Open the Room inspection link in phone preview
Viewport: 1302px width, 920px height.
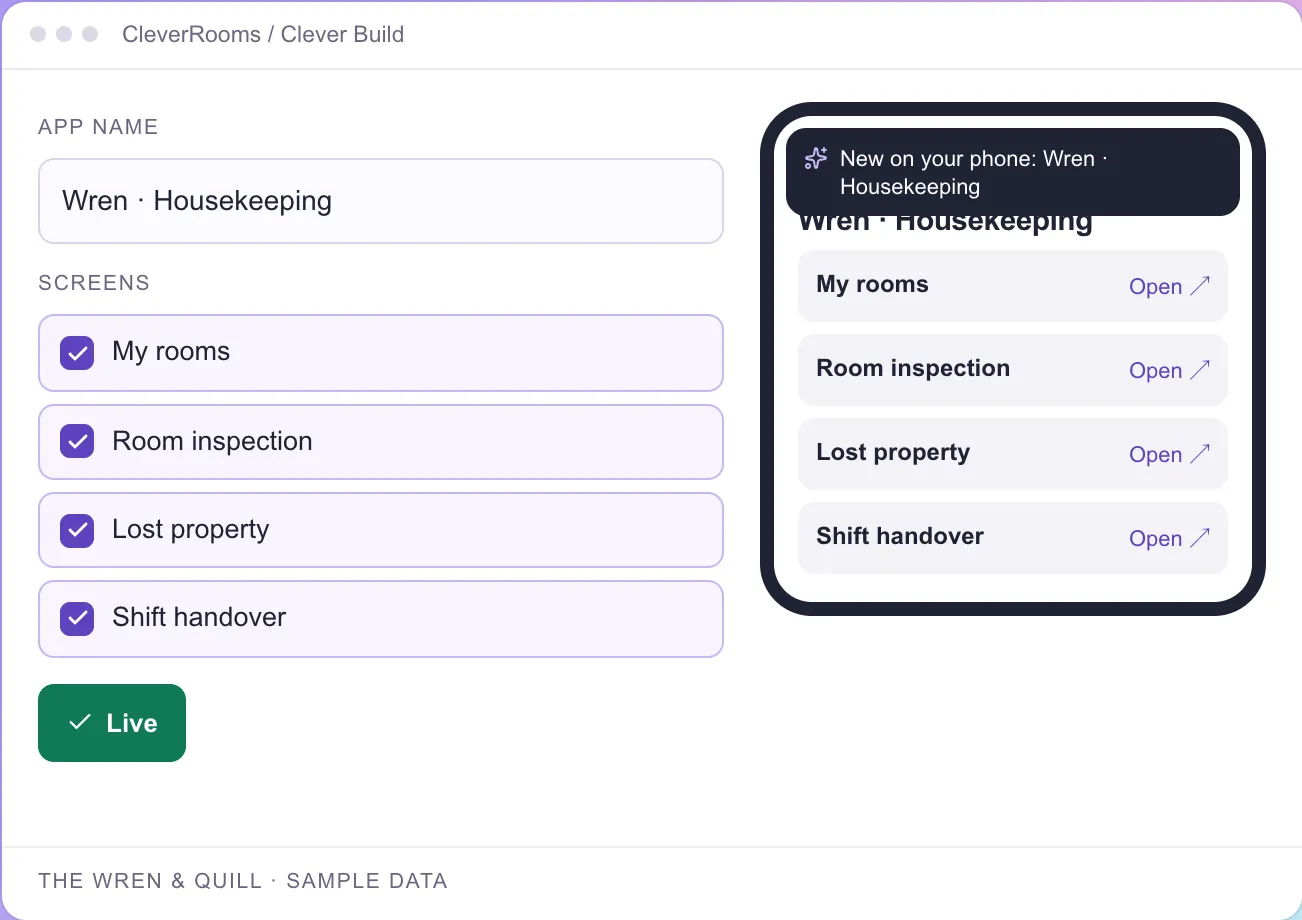tap(1169, 370)
